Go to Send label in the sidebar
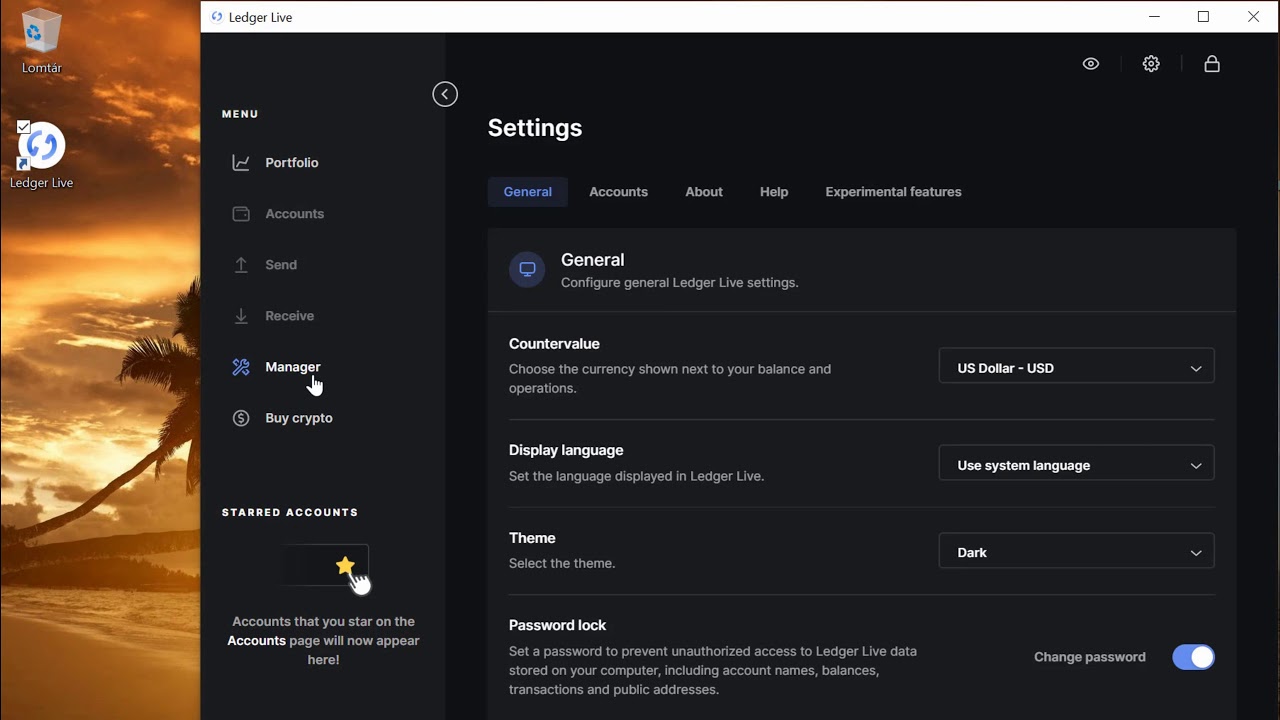The height and width of the screenshot is (720, 1280). pos(281,265)
